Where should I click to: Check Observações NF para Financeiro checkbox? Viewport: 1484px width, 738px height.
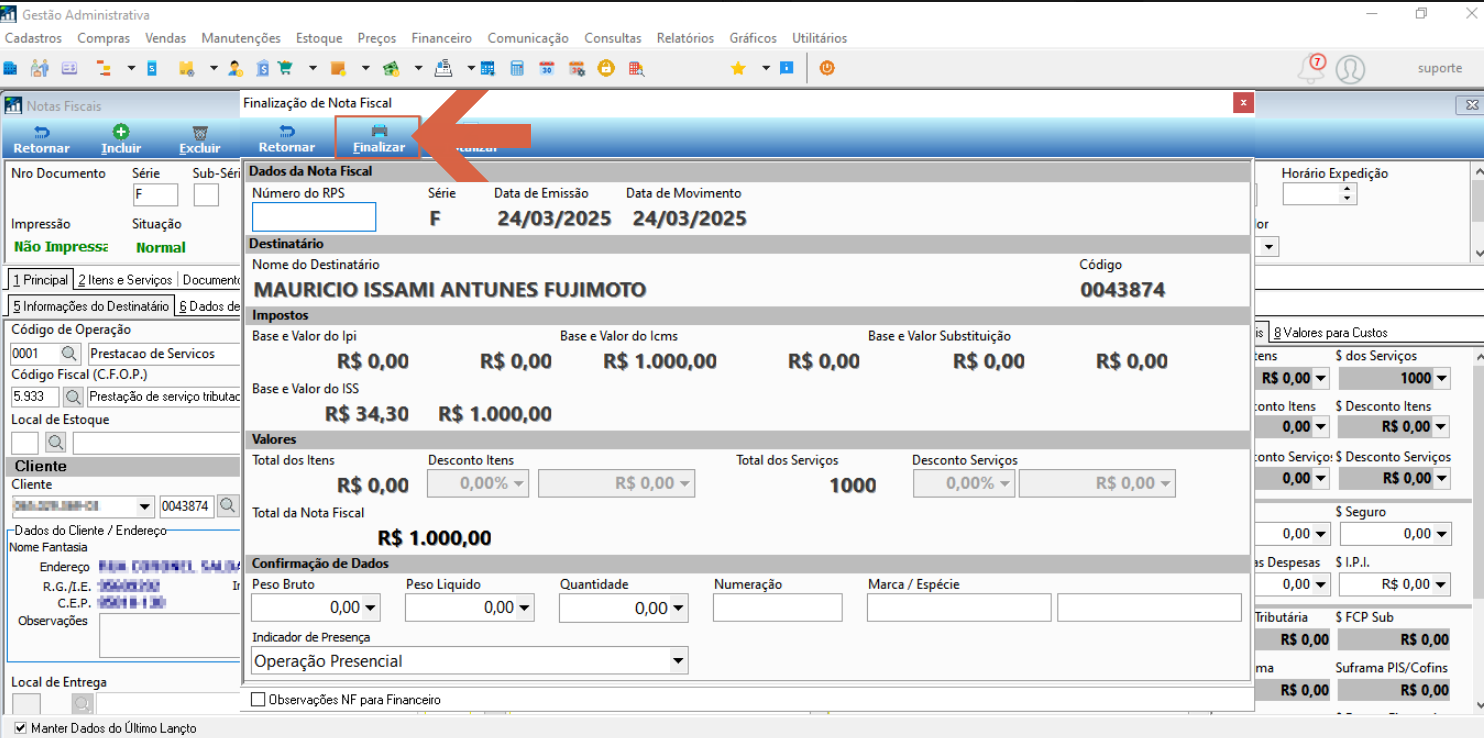[258, 700]
